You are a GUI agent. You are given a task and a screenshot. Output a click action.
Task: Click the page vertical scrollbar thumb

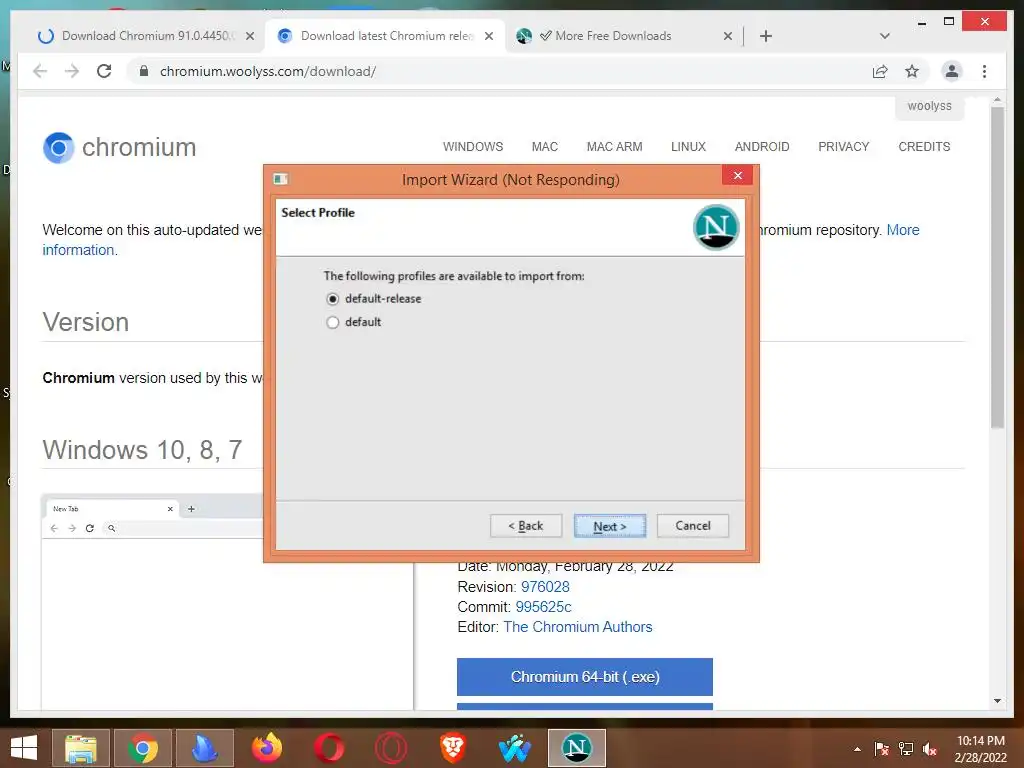click(x=997, y=268)
